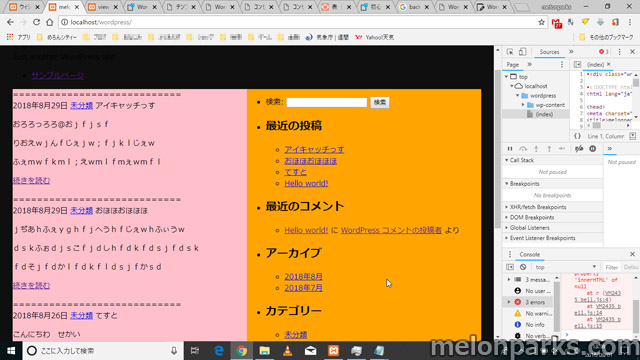Image resolution: width=640 pixels, height=360 pixels.
Task: Step out of current function
Action: (549, 149)
